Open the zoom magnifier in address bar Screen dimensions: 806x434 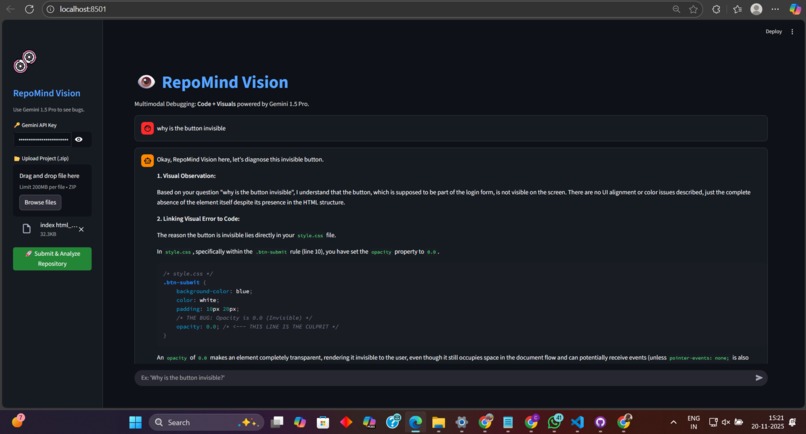pos(676,9)
